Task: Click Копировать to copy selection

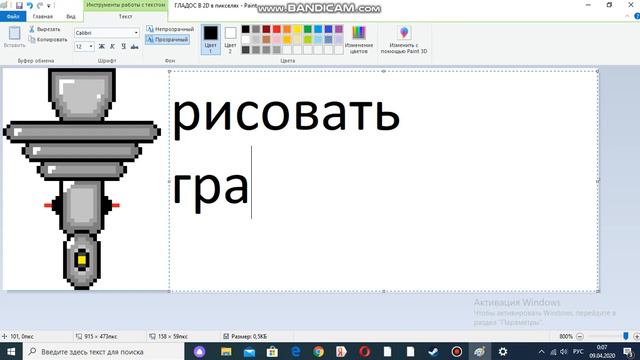Action: point(48,40)
